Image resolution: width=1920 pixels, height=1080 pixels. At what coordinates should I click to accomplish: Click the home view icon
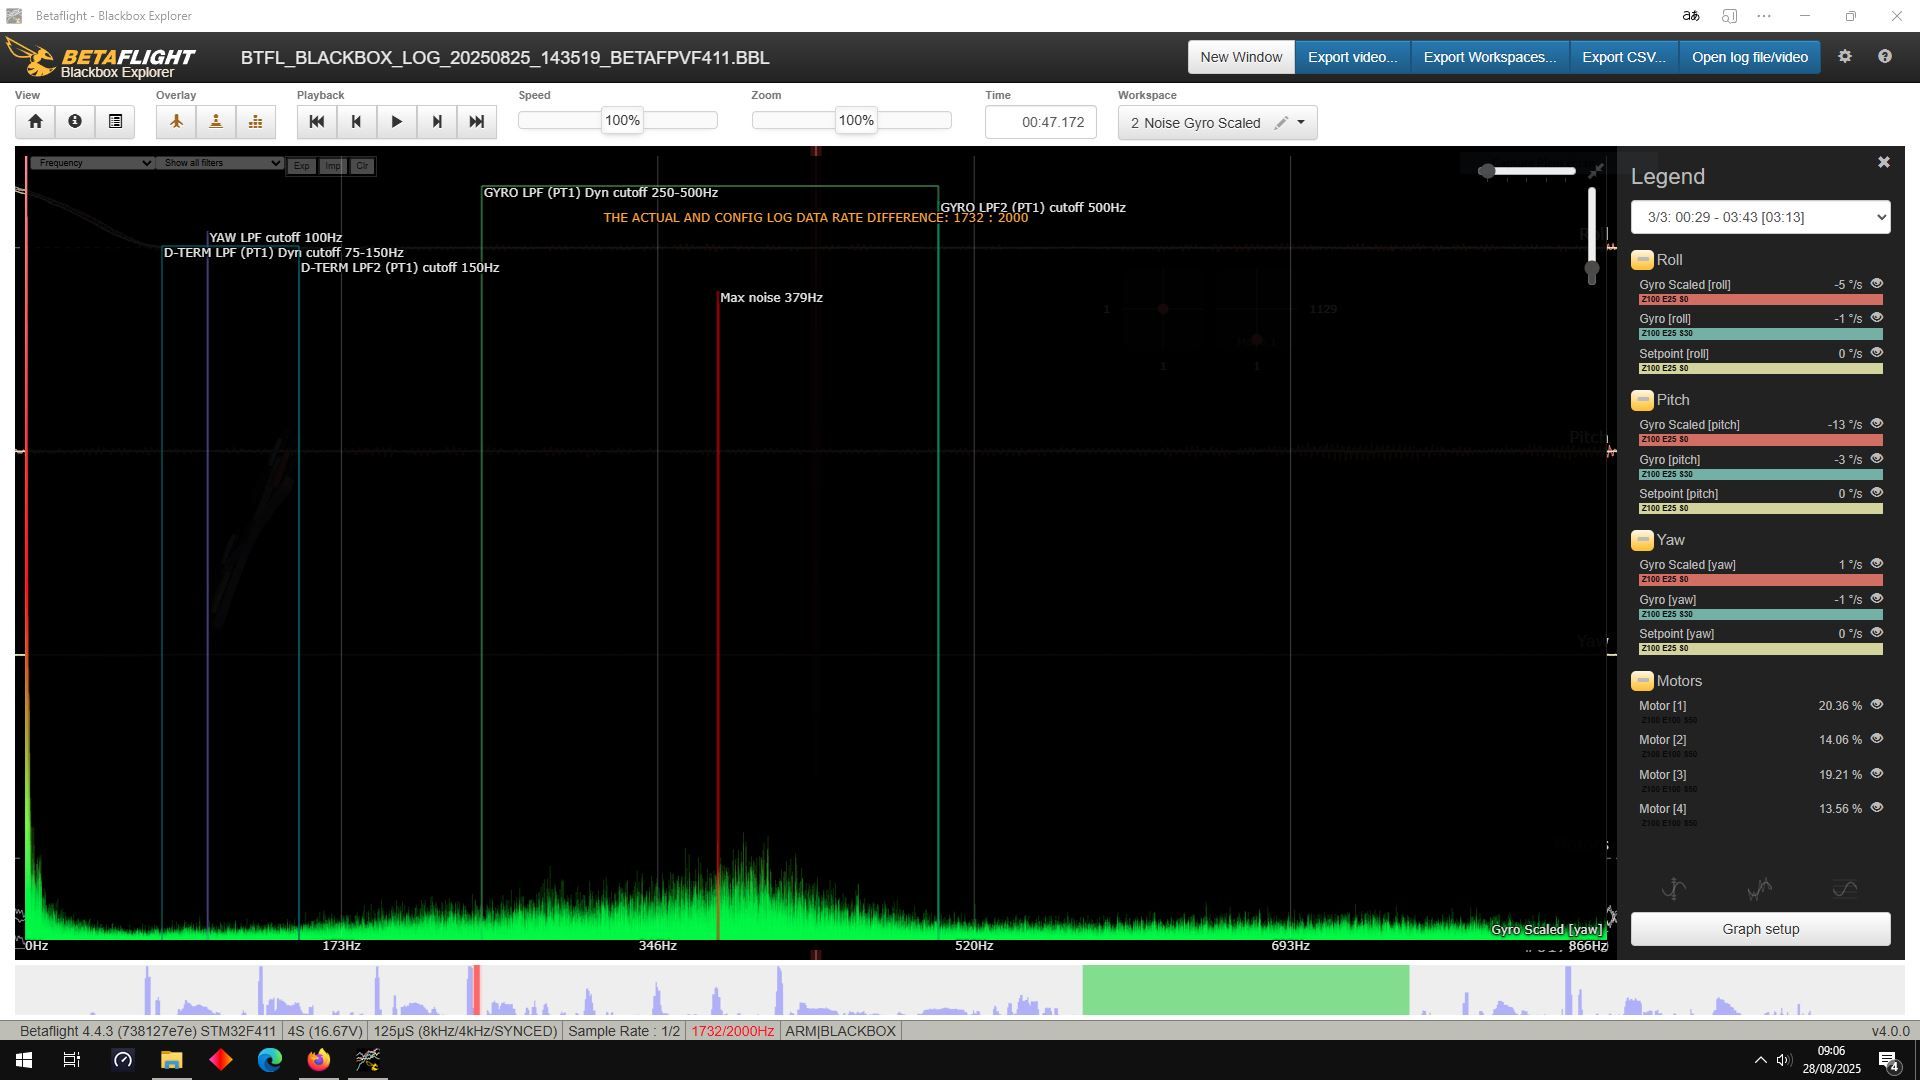click(x=35, y=122)
